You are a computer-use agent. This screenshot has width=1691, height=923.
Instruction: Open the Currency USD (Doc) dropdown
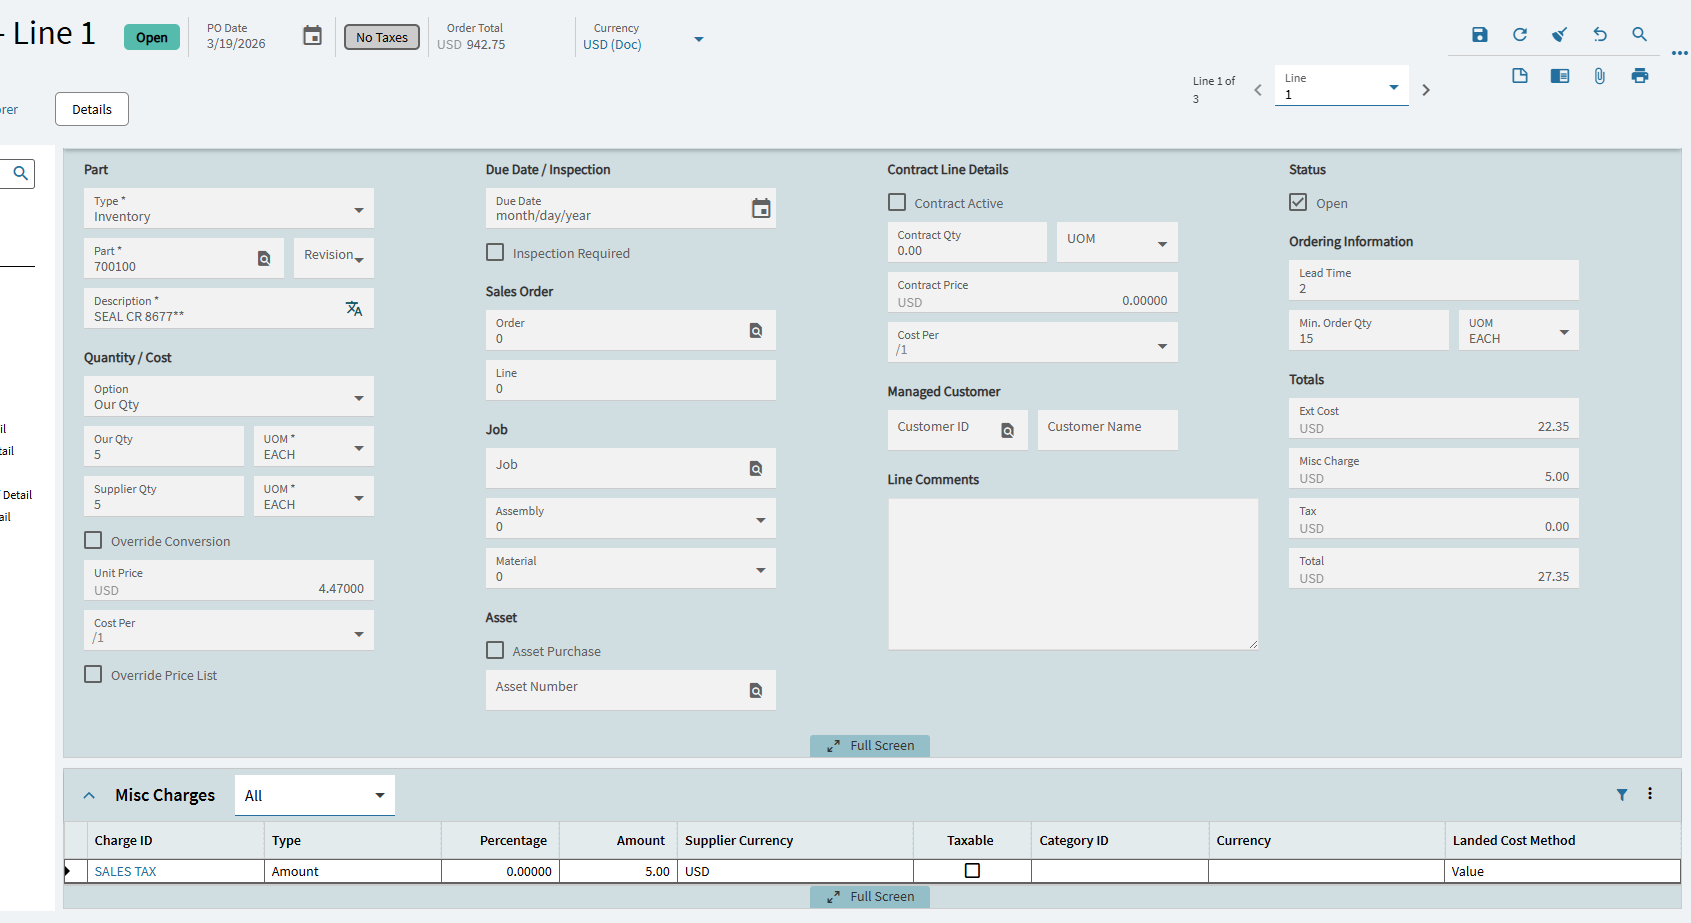click(x=699, y=40)
